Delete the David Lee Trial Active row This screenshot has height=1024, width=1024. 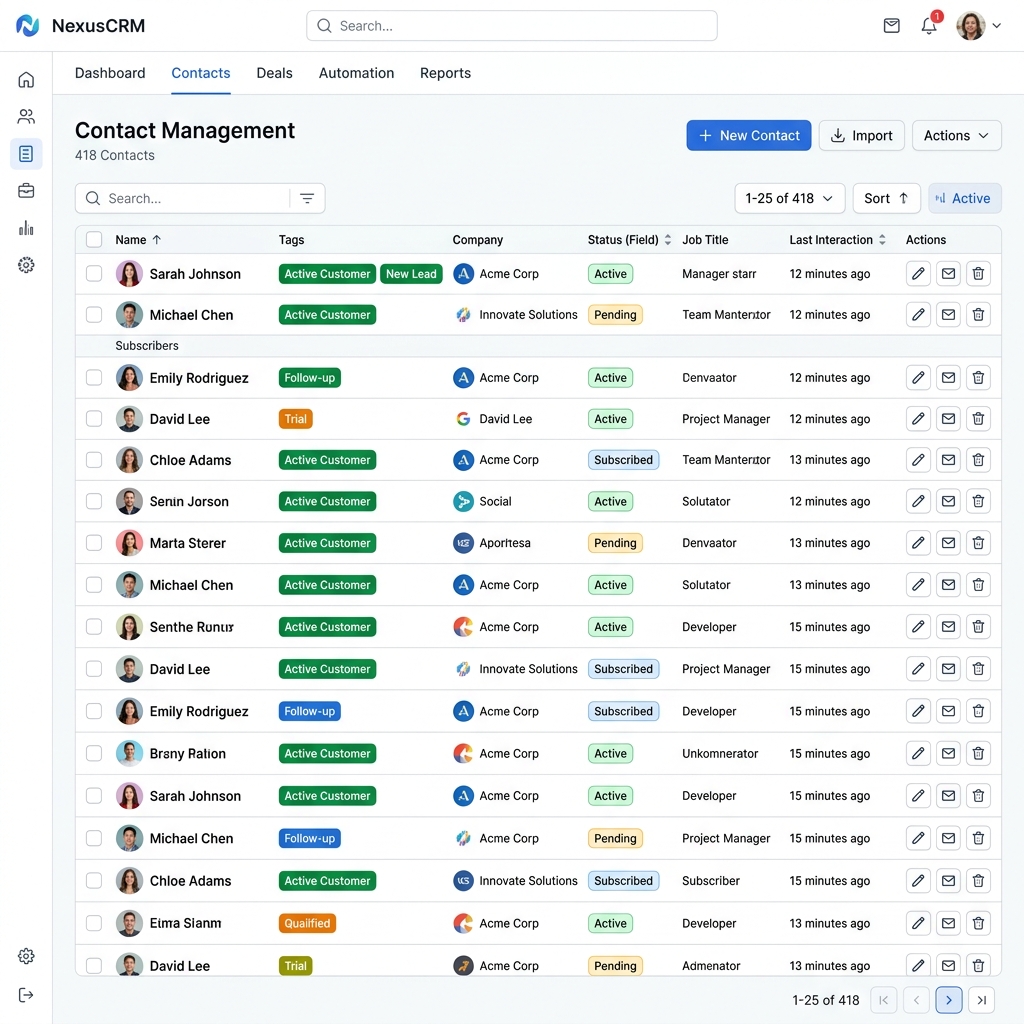point(978,419)
